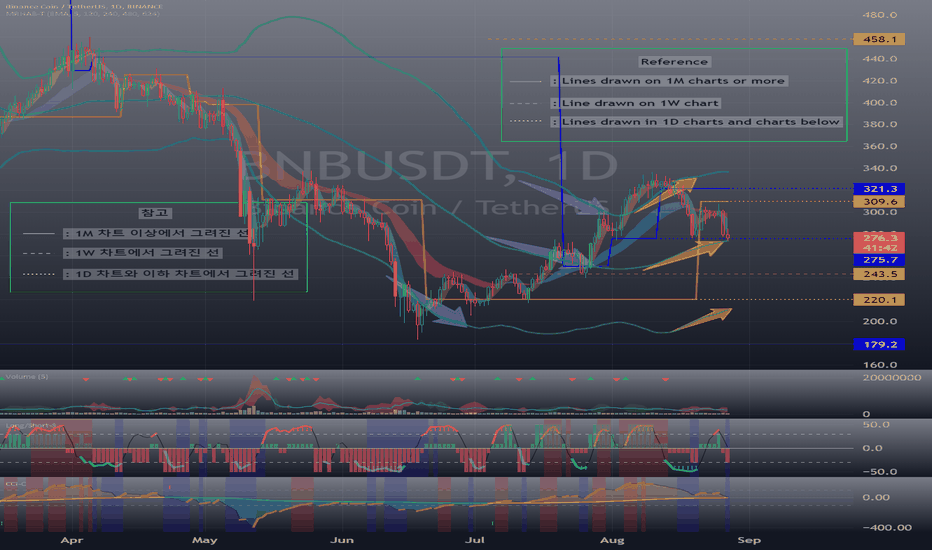
Task: Select the '1M 차트 이상에서 그려진 선' note
Action: point(156,233)
